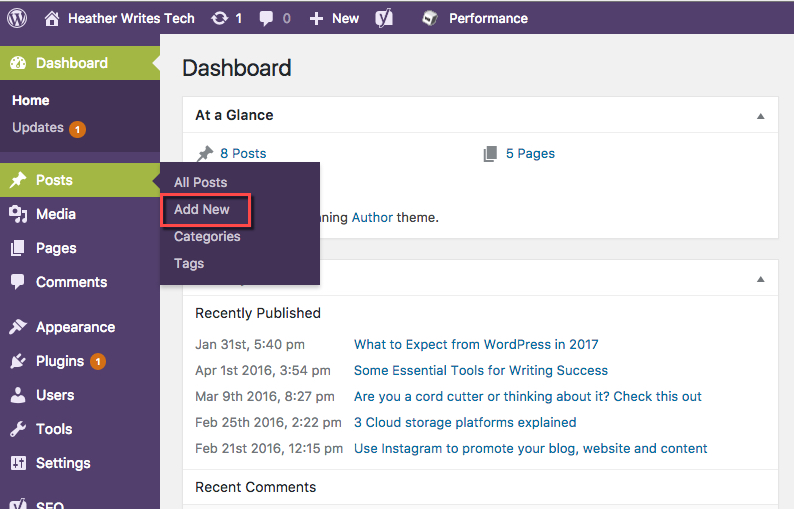The height and width of the screenshot is (509, 794).
Task: Open Some Essential Tools for Writing Success
Action: [x=481, y=371]
